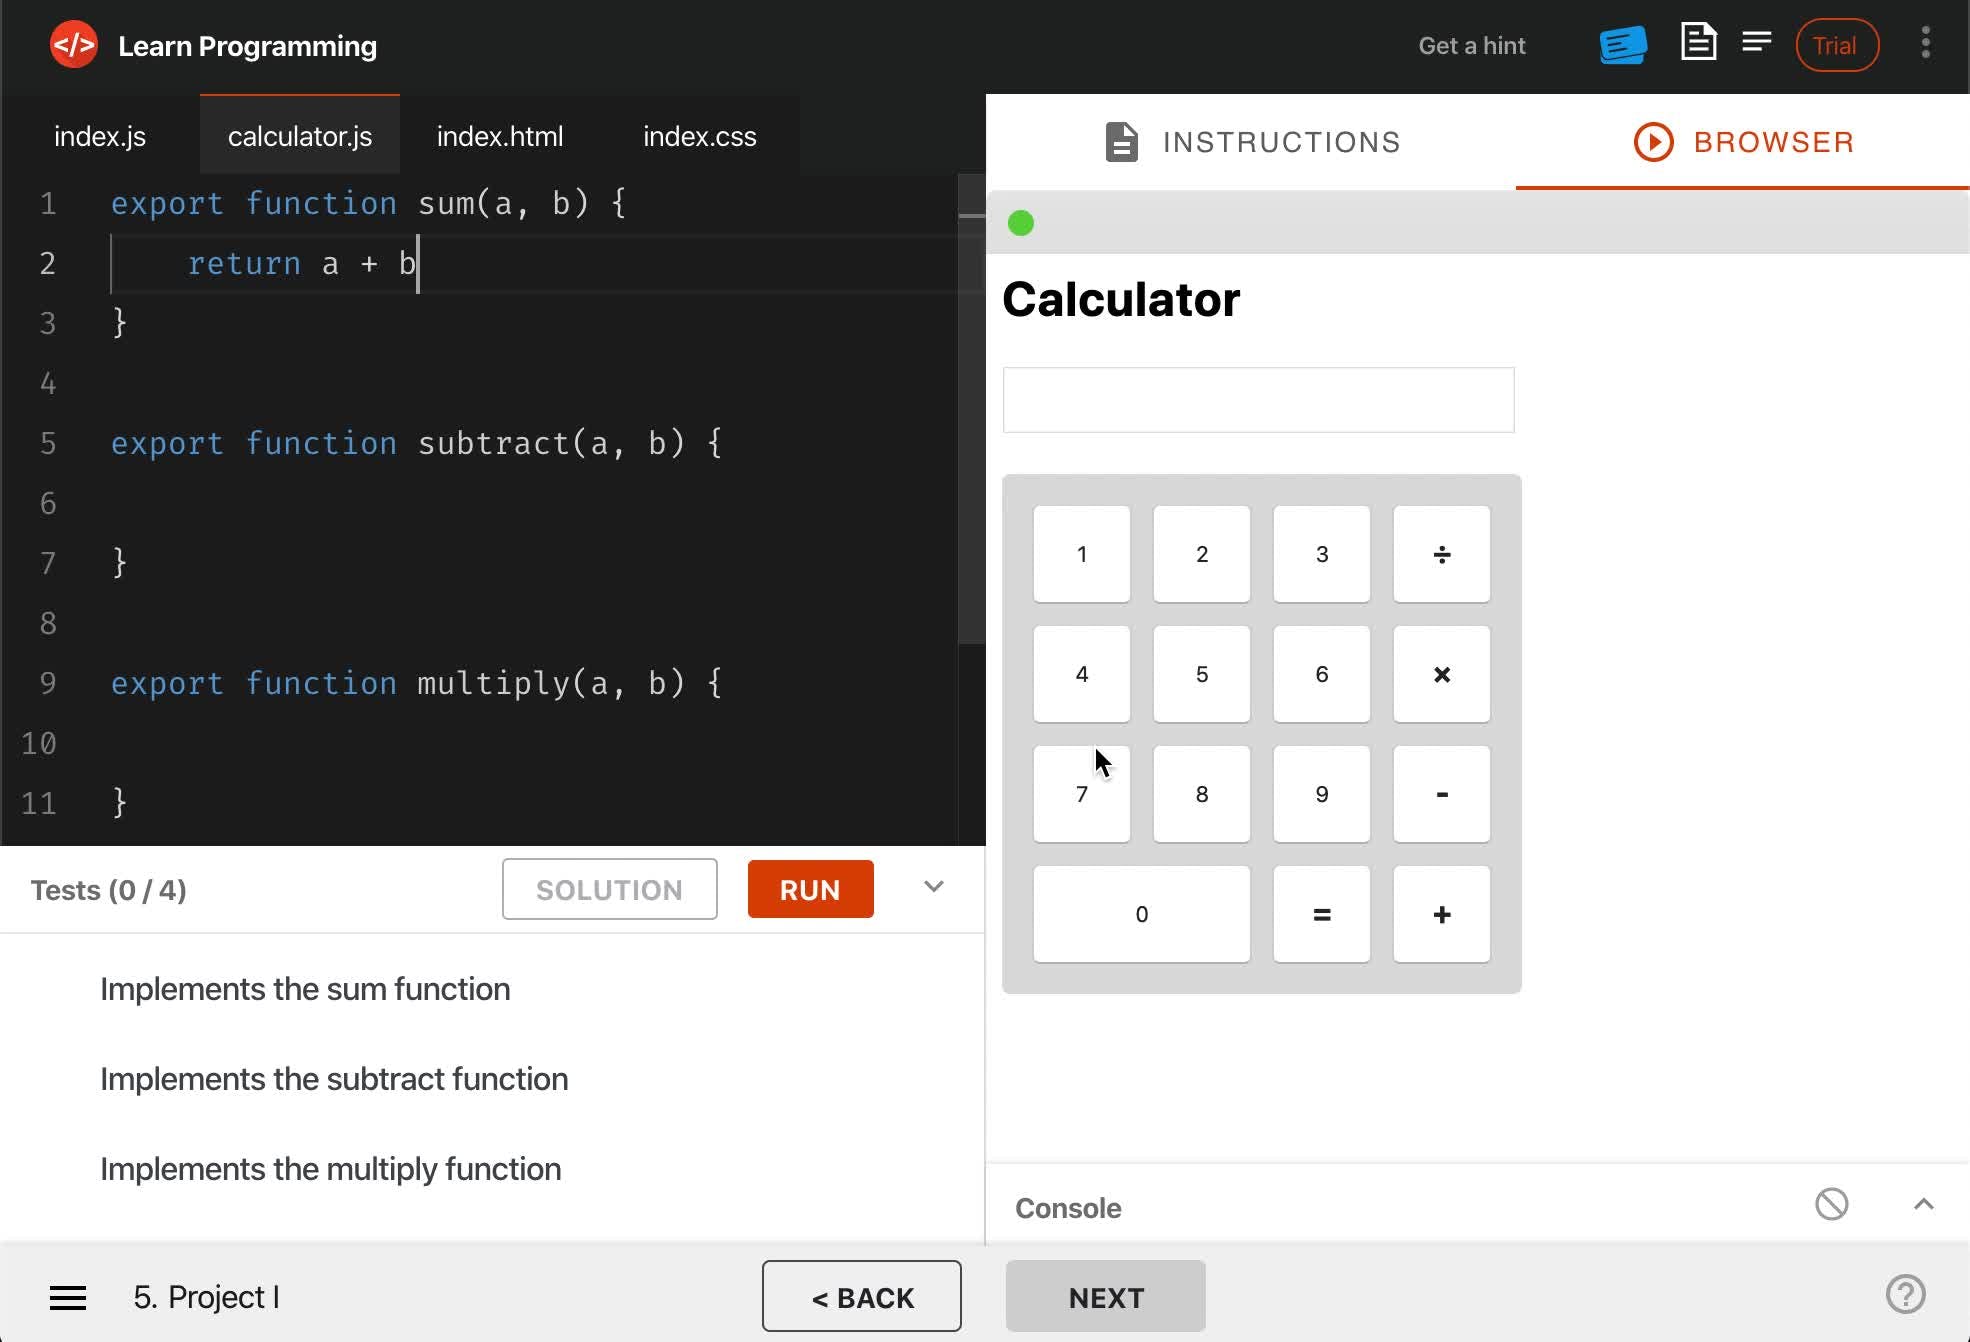Image resolution: width=1970 pixels, height=1342 pixels.
Task: Click the BROWSER tab label
Action: coord(1772,141)
